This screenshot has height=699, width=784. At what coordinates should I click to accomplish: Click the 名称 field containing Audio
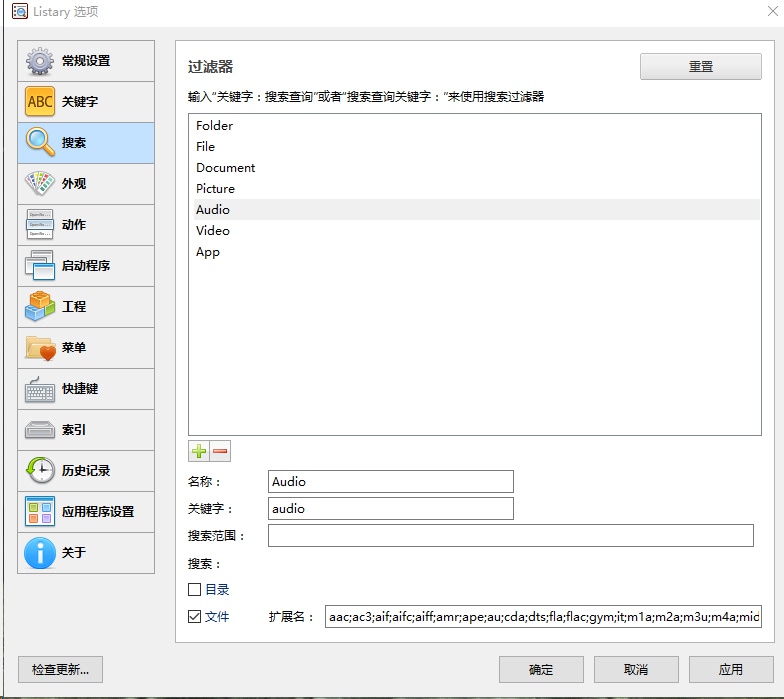390,482
